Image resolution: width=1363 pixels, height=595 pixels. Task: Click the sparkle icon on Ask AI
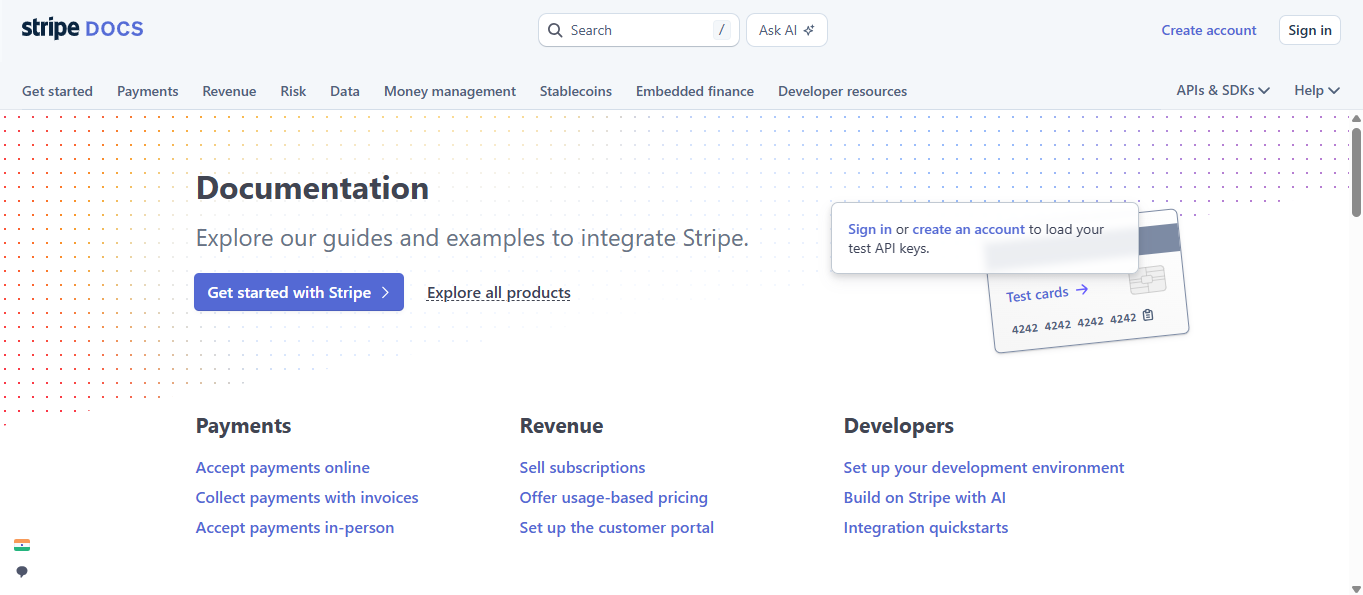click(x=809, y=30)
